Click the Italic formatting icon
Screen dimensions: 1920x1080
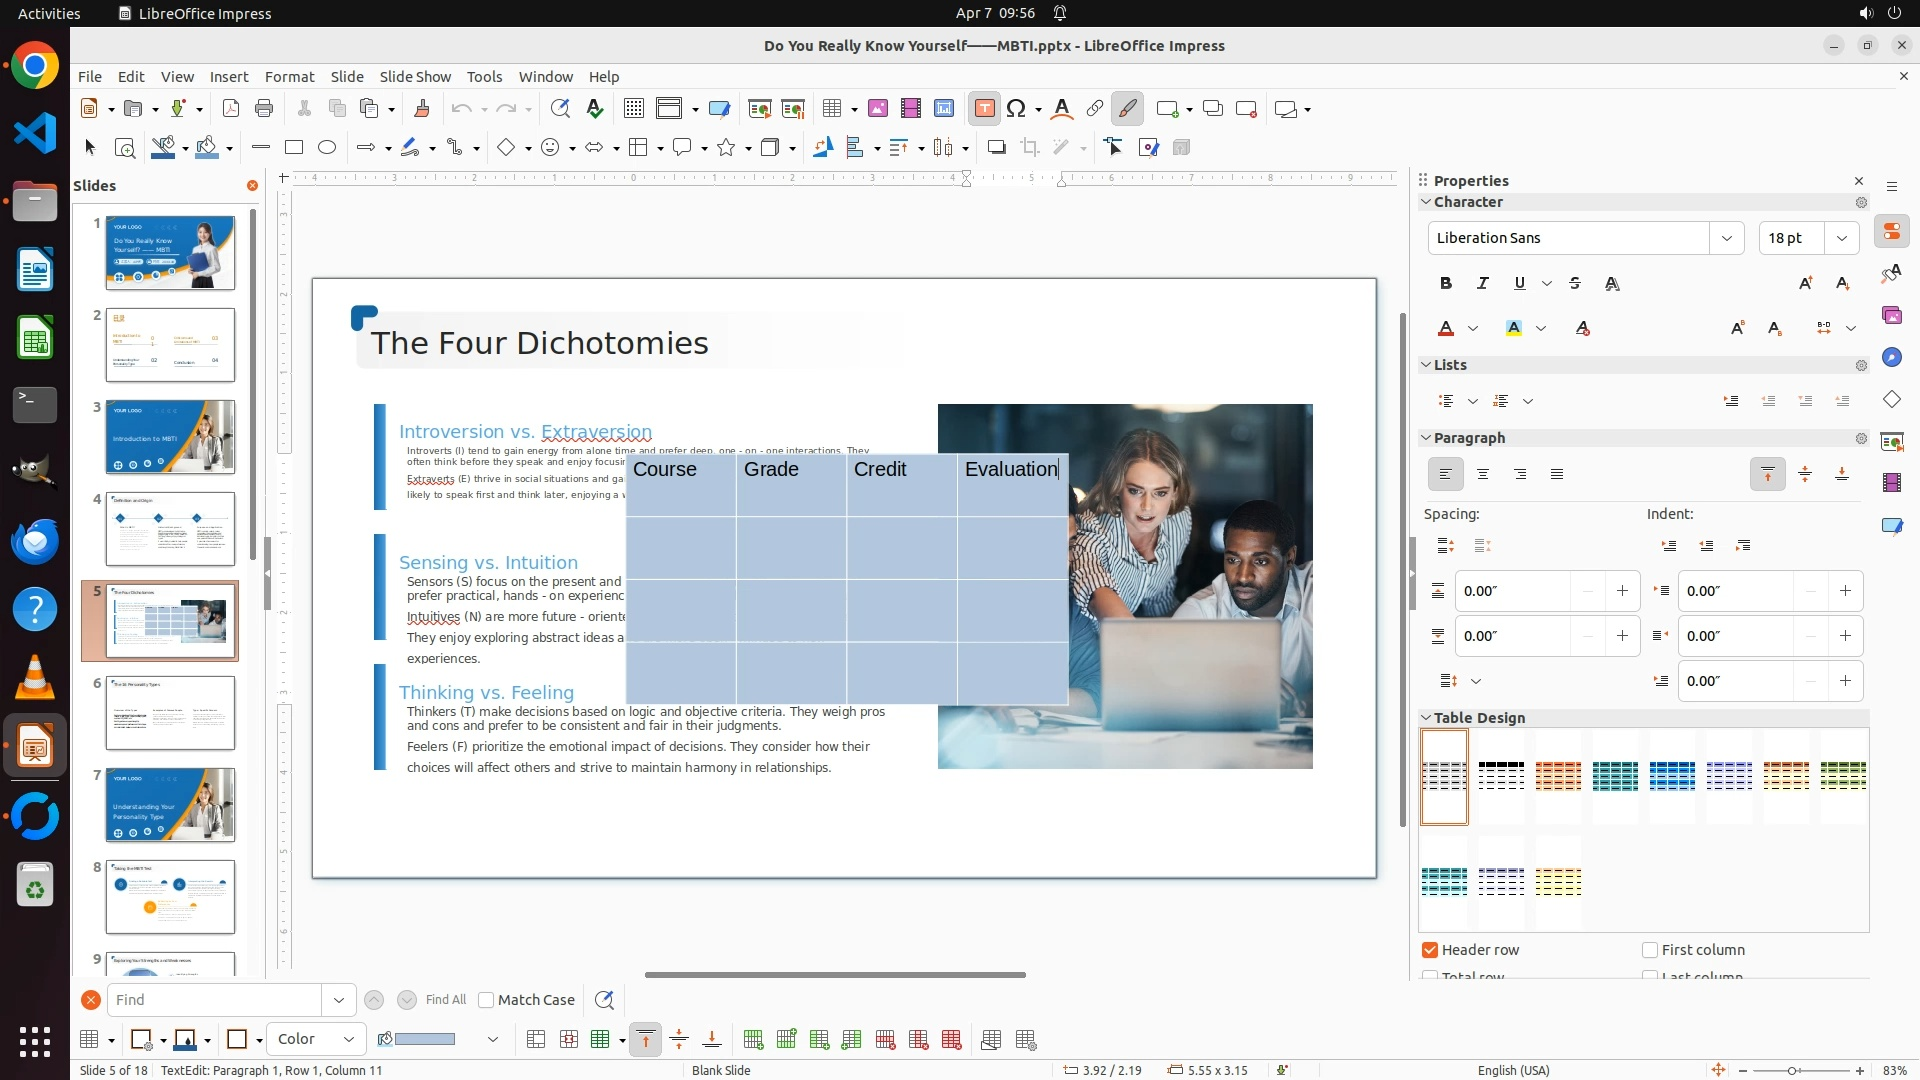click(1483, 283)
